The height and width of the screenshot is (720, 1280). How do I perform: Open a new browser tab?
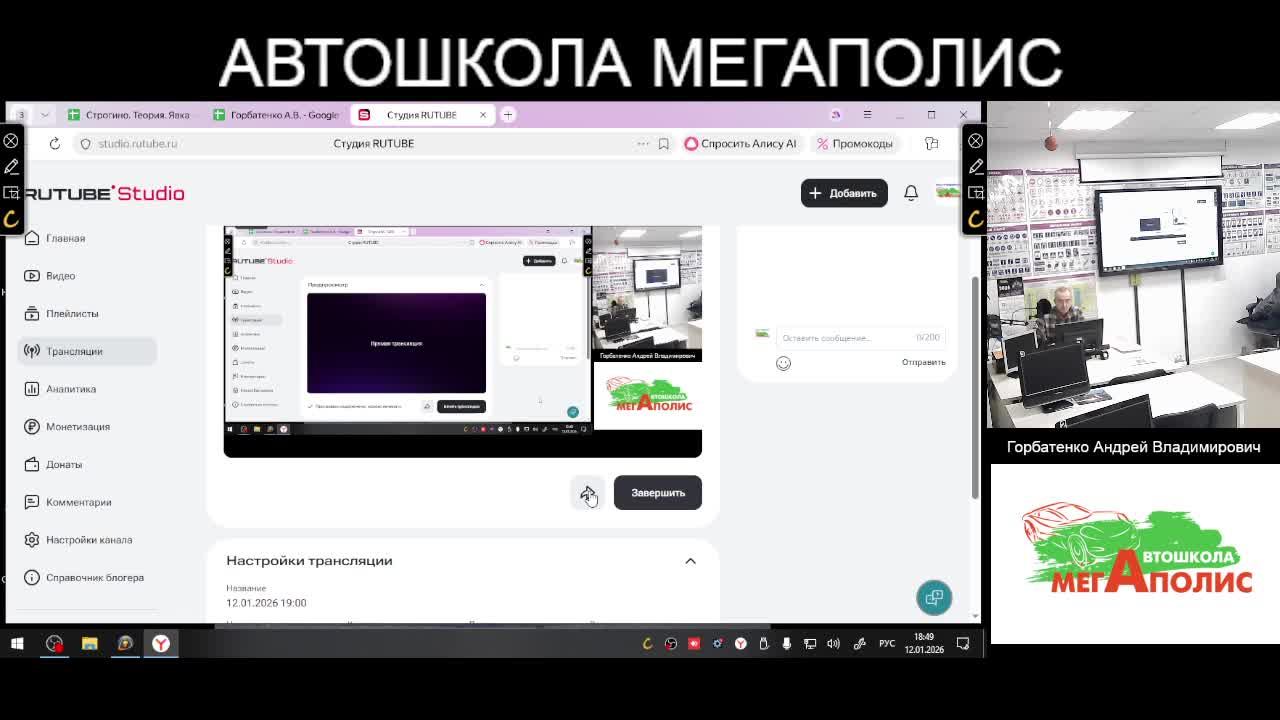pyautogui.click(x=508, y=115)
